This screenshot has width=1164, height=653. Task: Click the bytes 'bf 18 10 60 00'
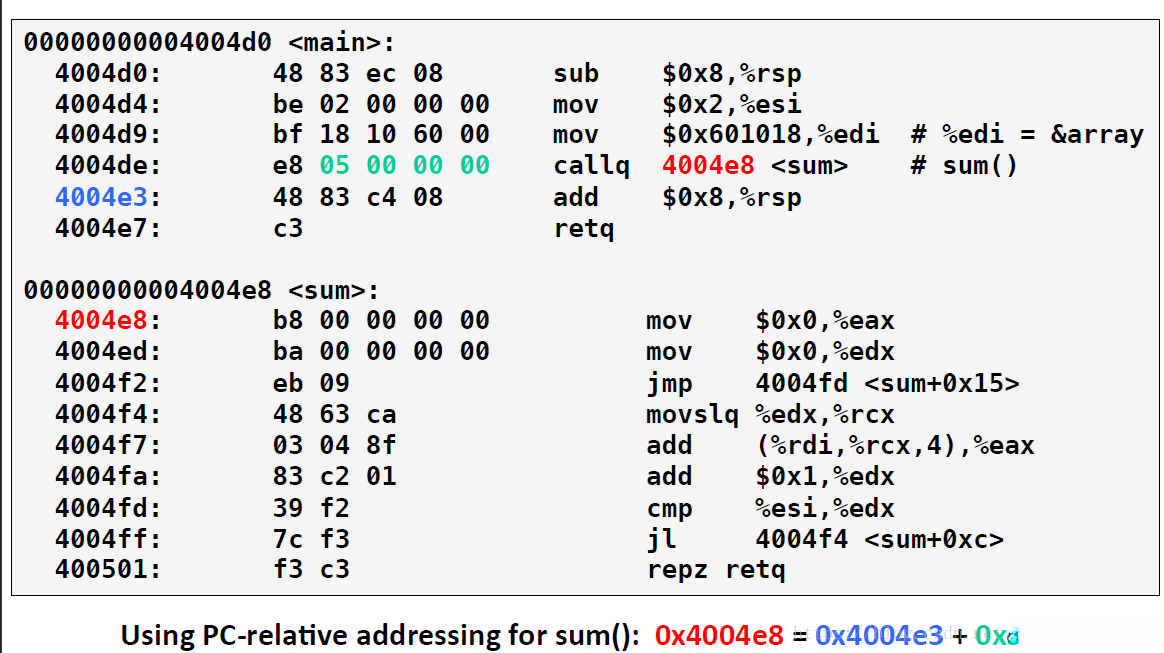click(382, 134)
